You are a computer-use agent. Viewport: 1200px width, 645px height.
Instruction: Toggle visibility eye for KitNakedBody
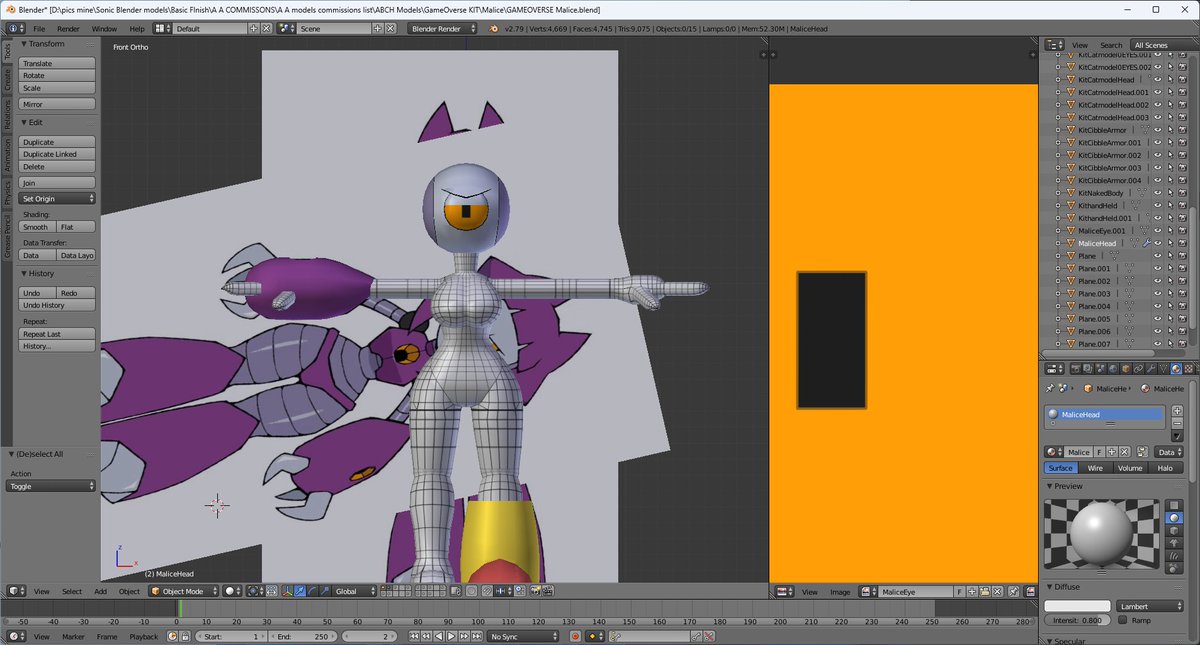(x=1157, y=192)
